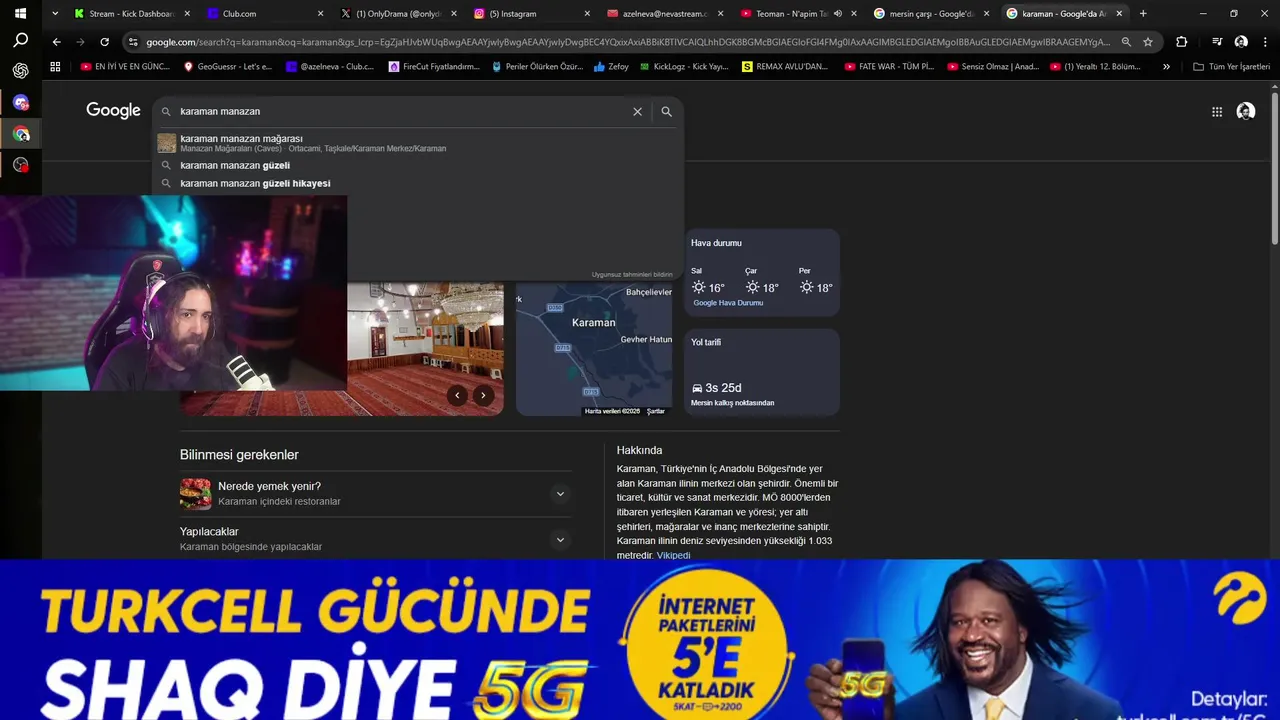Open the Turkcell Shaq 5G banner ad
The width and height of the screenshot is (1280, 720).
[640, 640]
